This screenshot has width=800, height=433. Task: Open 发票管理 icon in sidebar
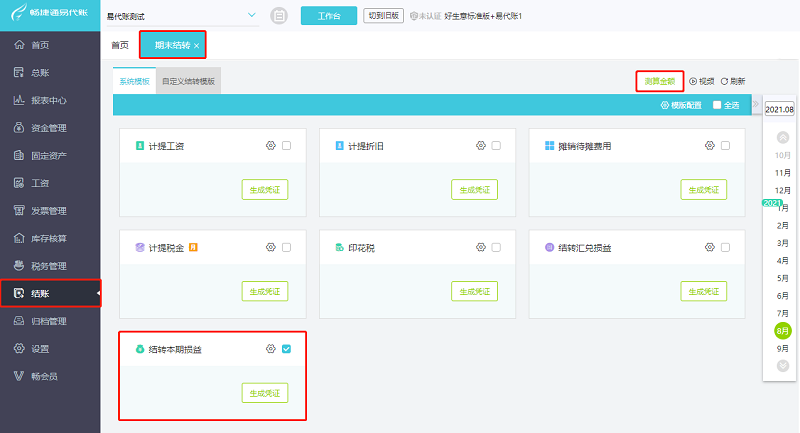click(19, 210)
